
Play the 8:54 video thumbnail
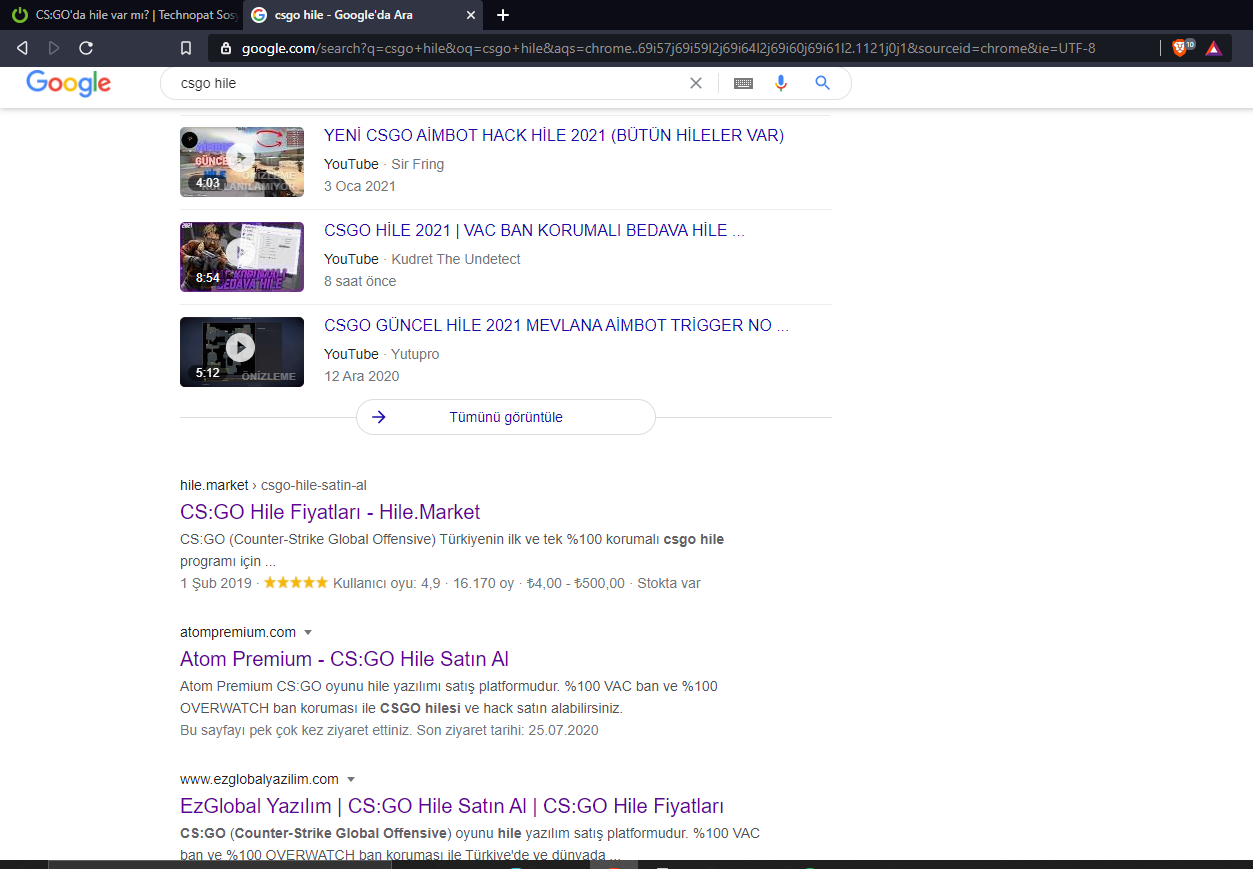tap(242, 257)
